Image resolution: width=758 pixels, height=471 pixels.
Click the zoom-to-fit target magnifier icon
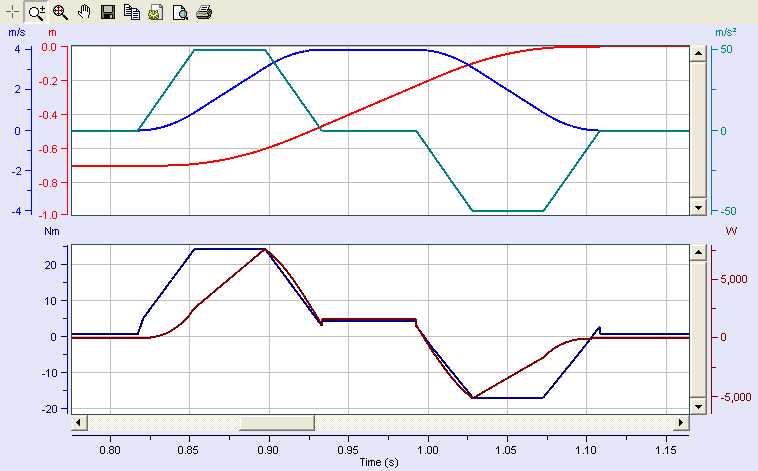click(60, 12)
